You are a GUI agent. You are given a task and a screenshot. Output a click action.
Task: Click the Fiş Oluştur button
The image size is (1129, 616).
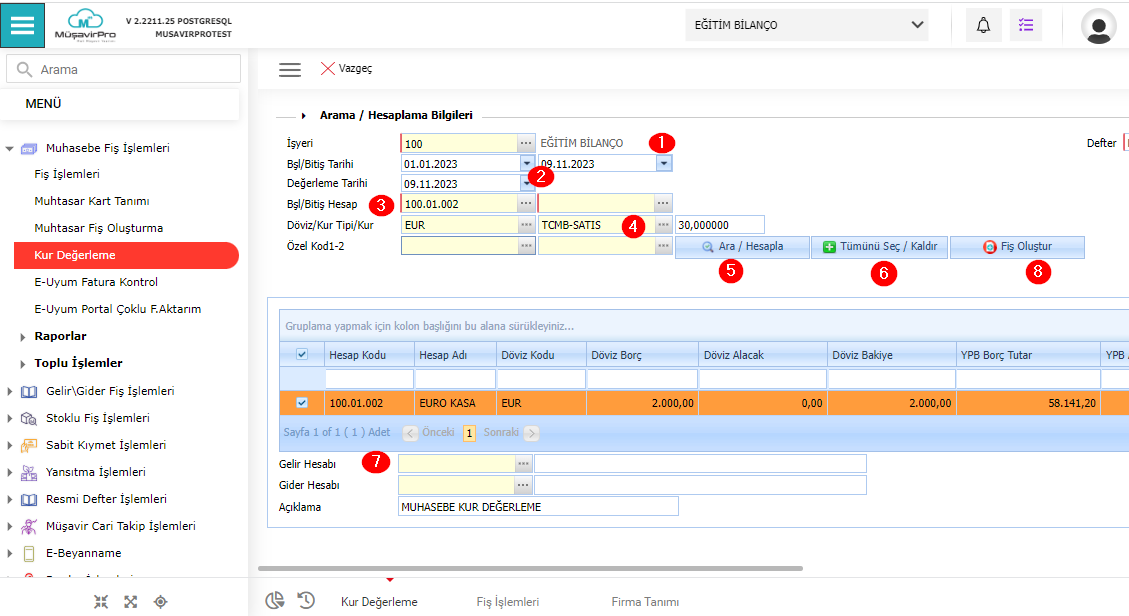[1017, 247]
